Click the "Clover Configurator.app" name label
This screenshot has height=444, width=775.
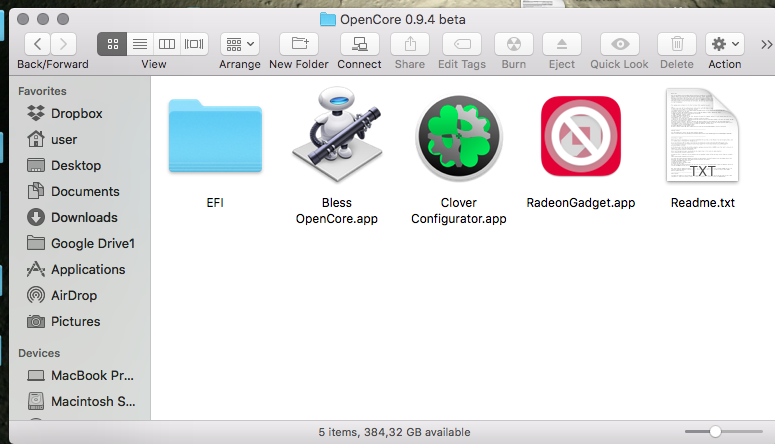(x=459, y=211)
